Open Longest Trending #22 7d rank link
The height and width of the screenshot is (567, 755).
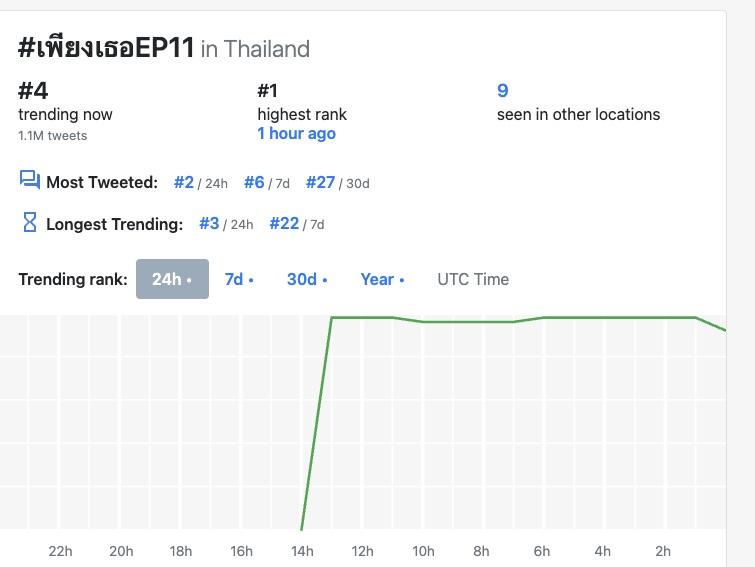pos(284,224)
